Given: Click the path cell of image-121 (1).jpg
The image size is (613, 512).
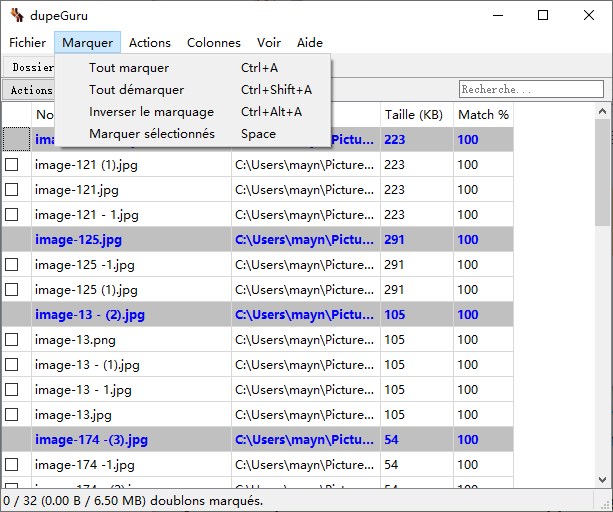Looking at the screenshot, I should click(305, 165).
